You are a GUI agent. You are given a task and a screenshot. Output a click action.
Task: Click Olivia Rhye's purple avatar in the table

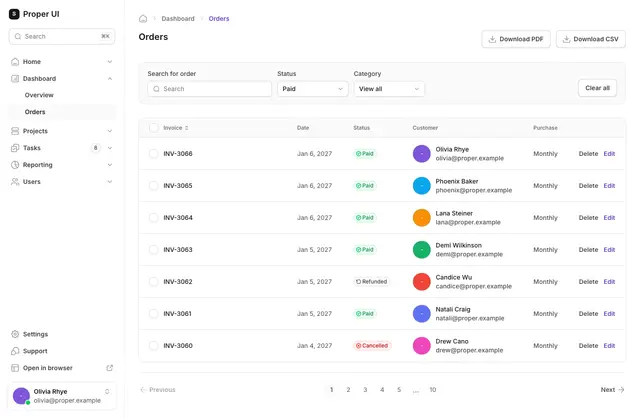point(422,154)
